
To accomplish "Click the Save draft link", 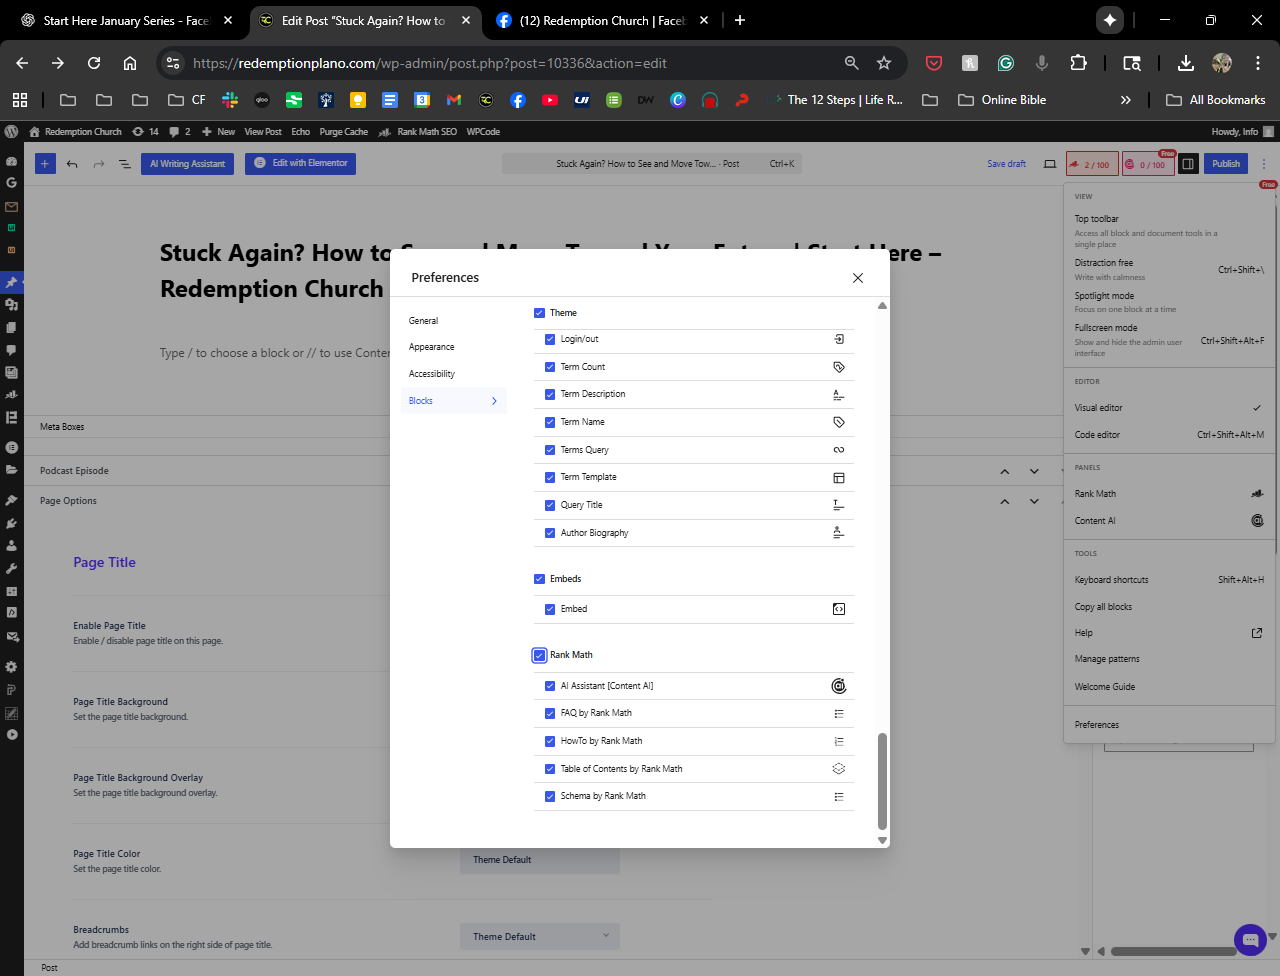I will [1006, 164].
